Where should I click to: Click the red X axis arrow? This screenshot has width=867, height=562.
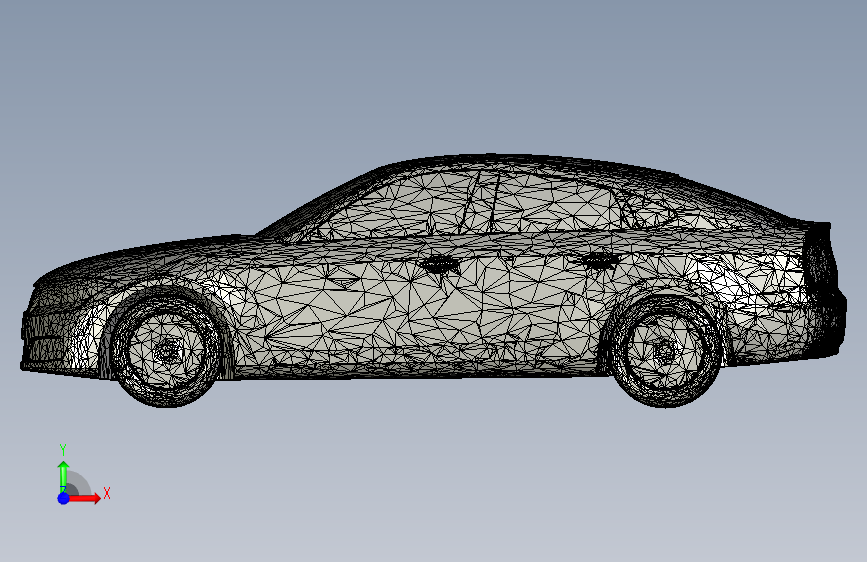click(85, 498)
